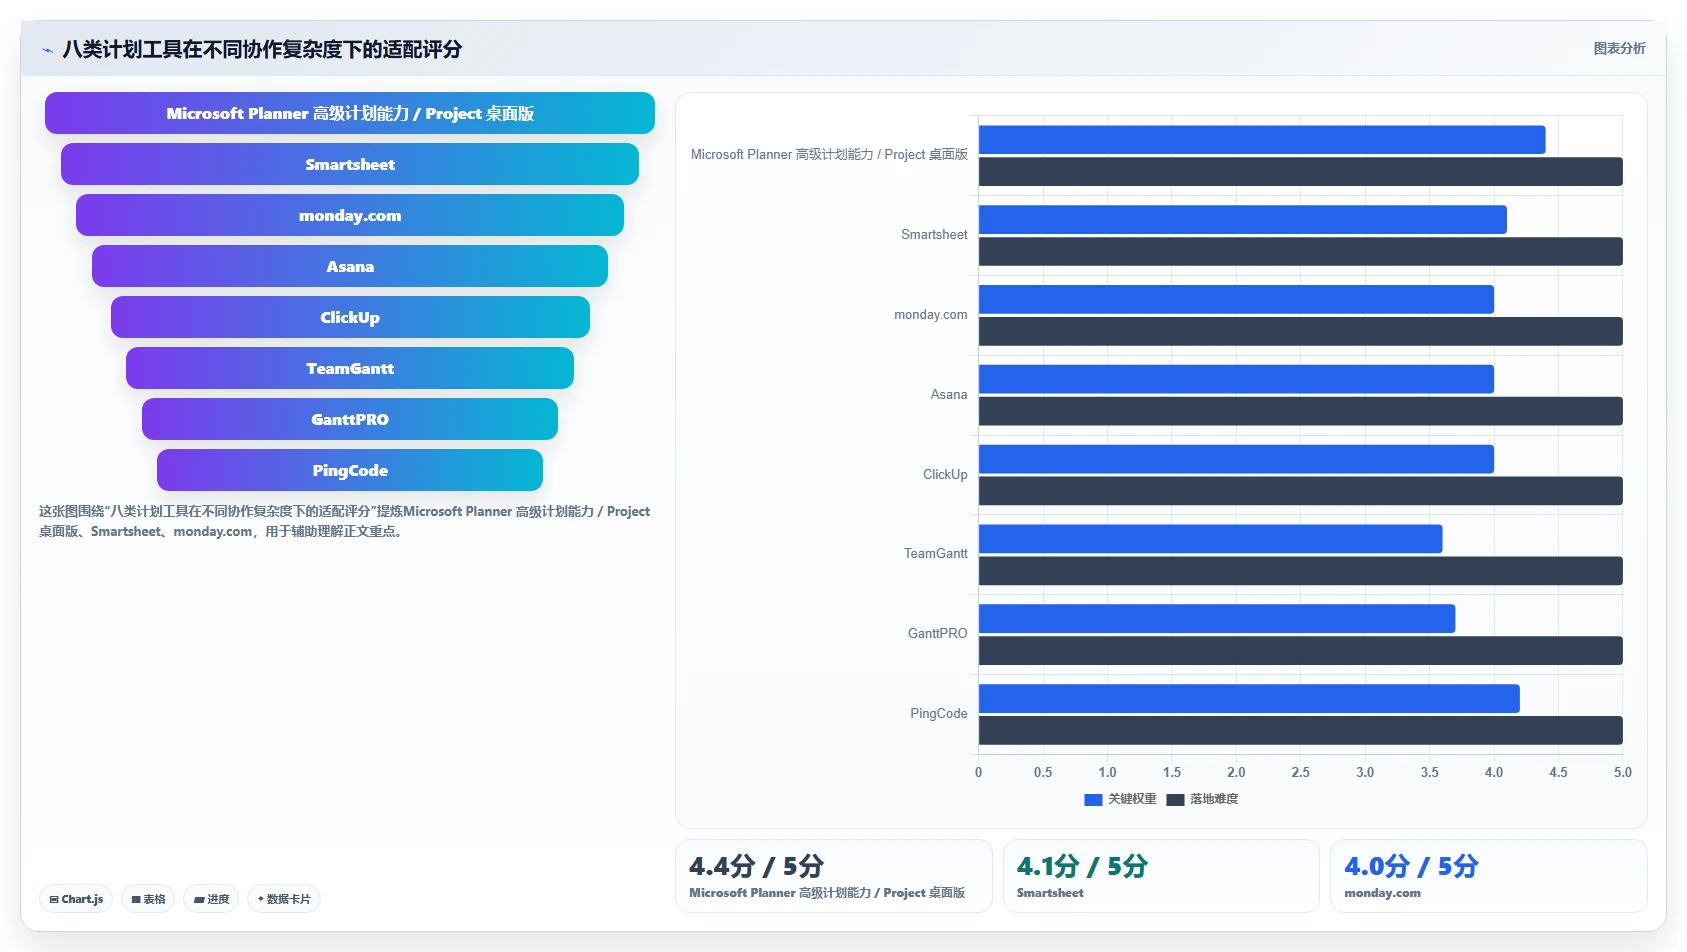Screen dimensions: 1687x952
Task: Select the PingCode funnel bar
Action: [x=350, y=470]
